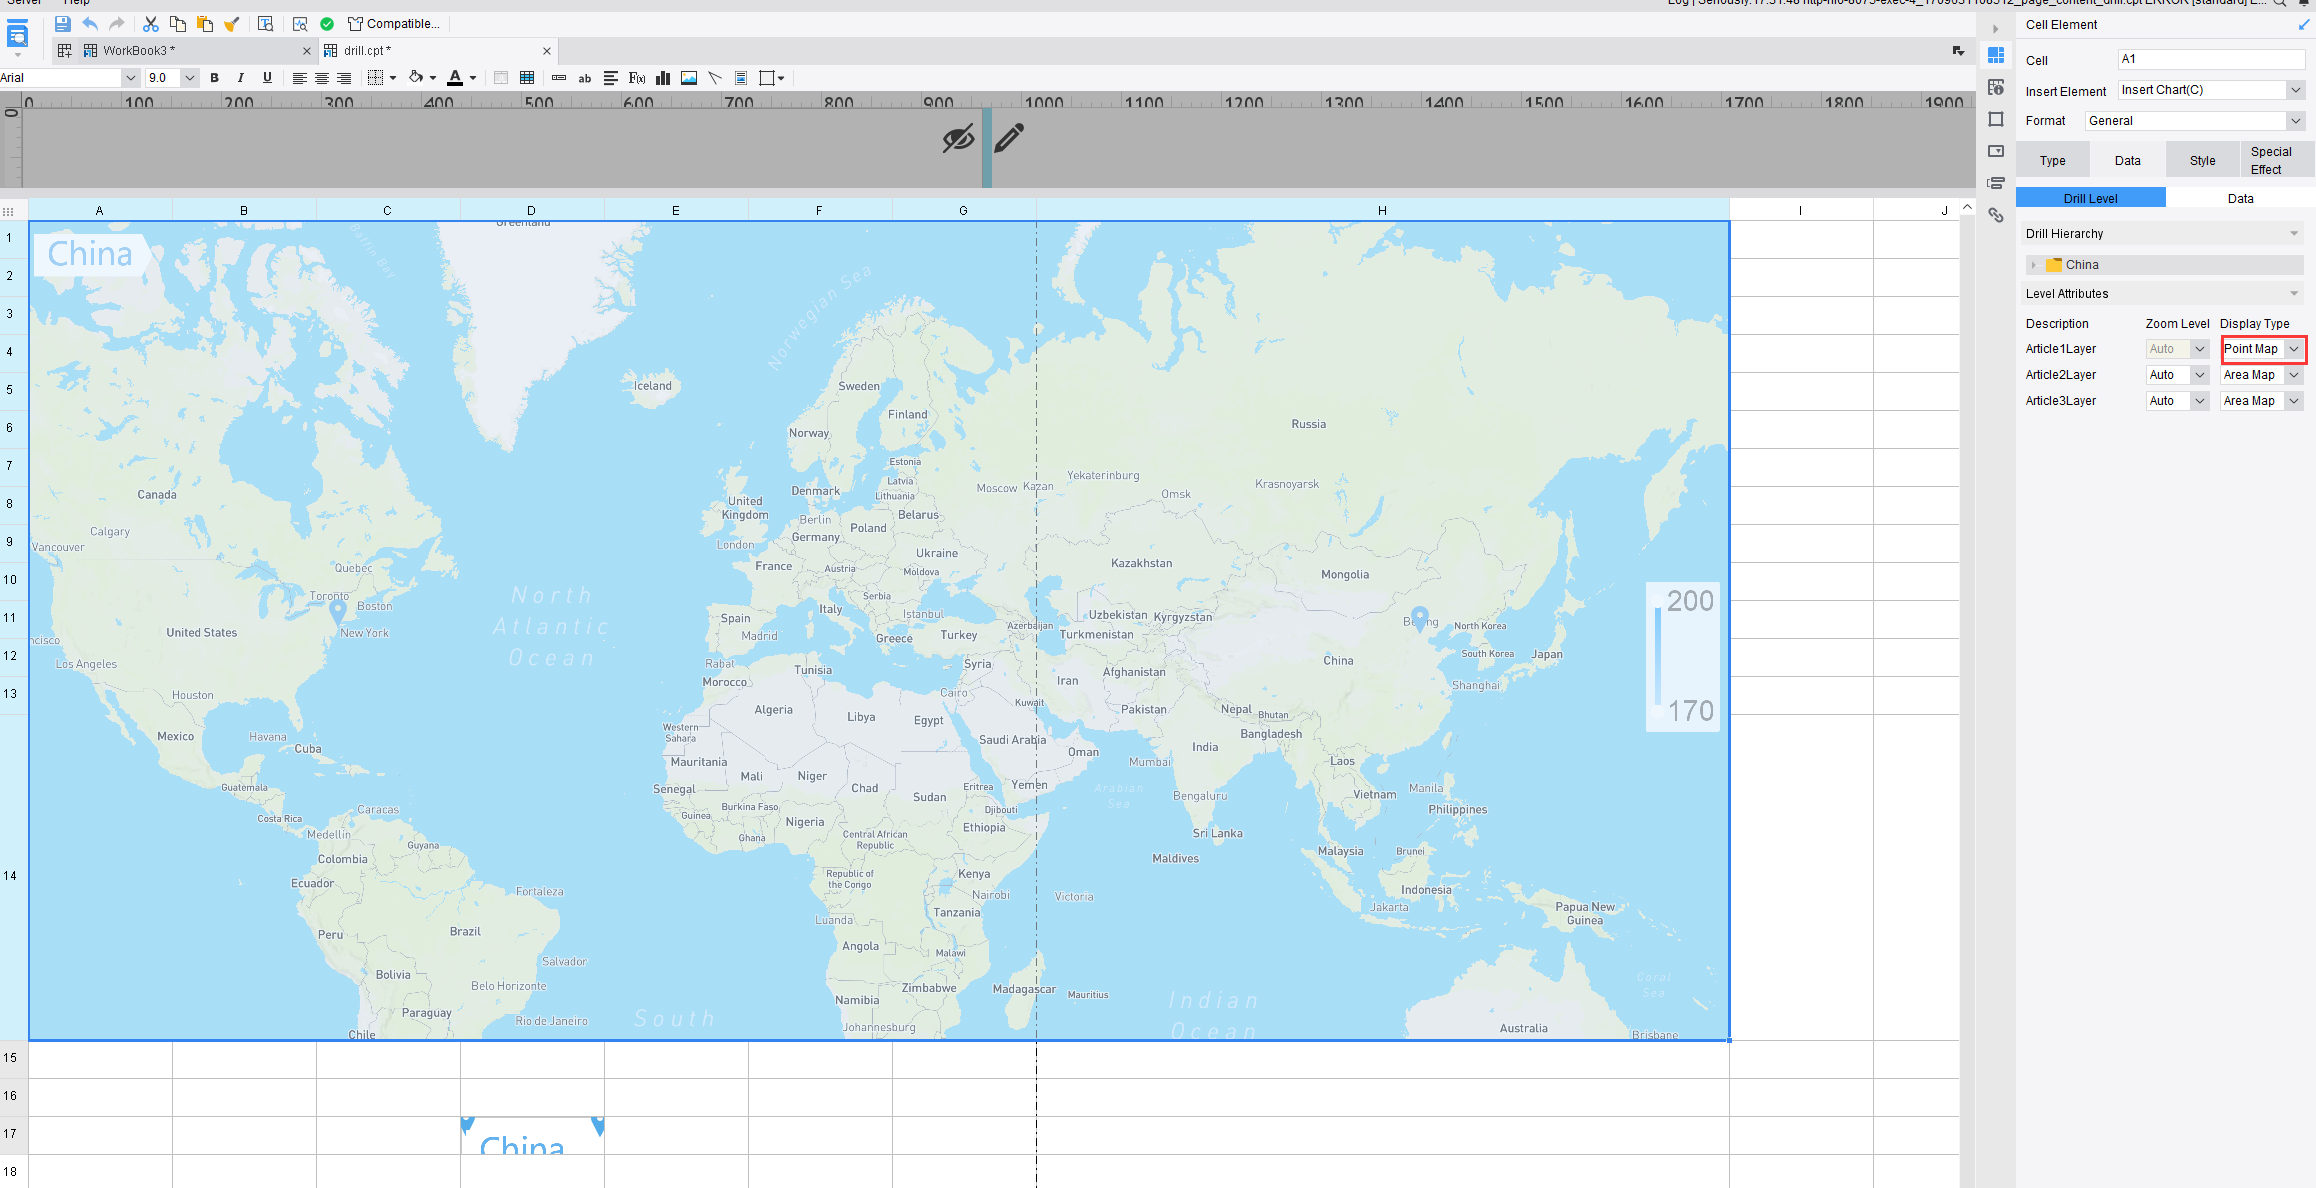Insert formula F(x) element
Viewport: 2316px width, 1188px height.
[637, 78]
